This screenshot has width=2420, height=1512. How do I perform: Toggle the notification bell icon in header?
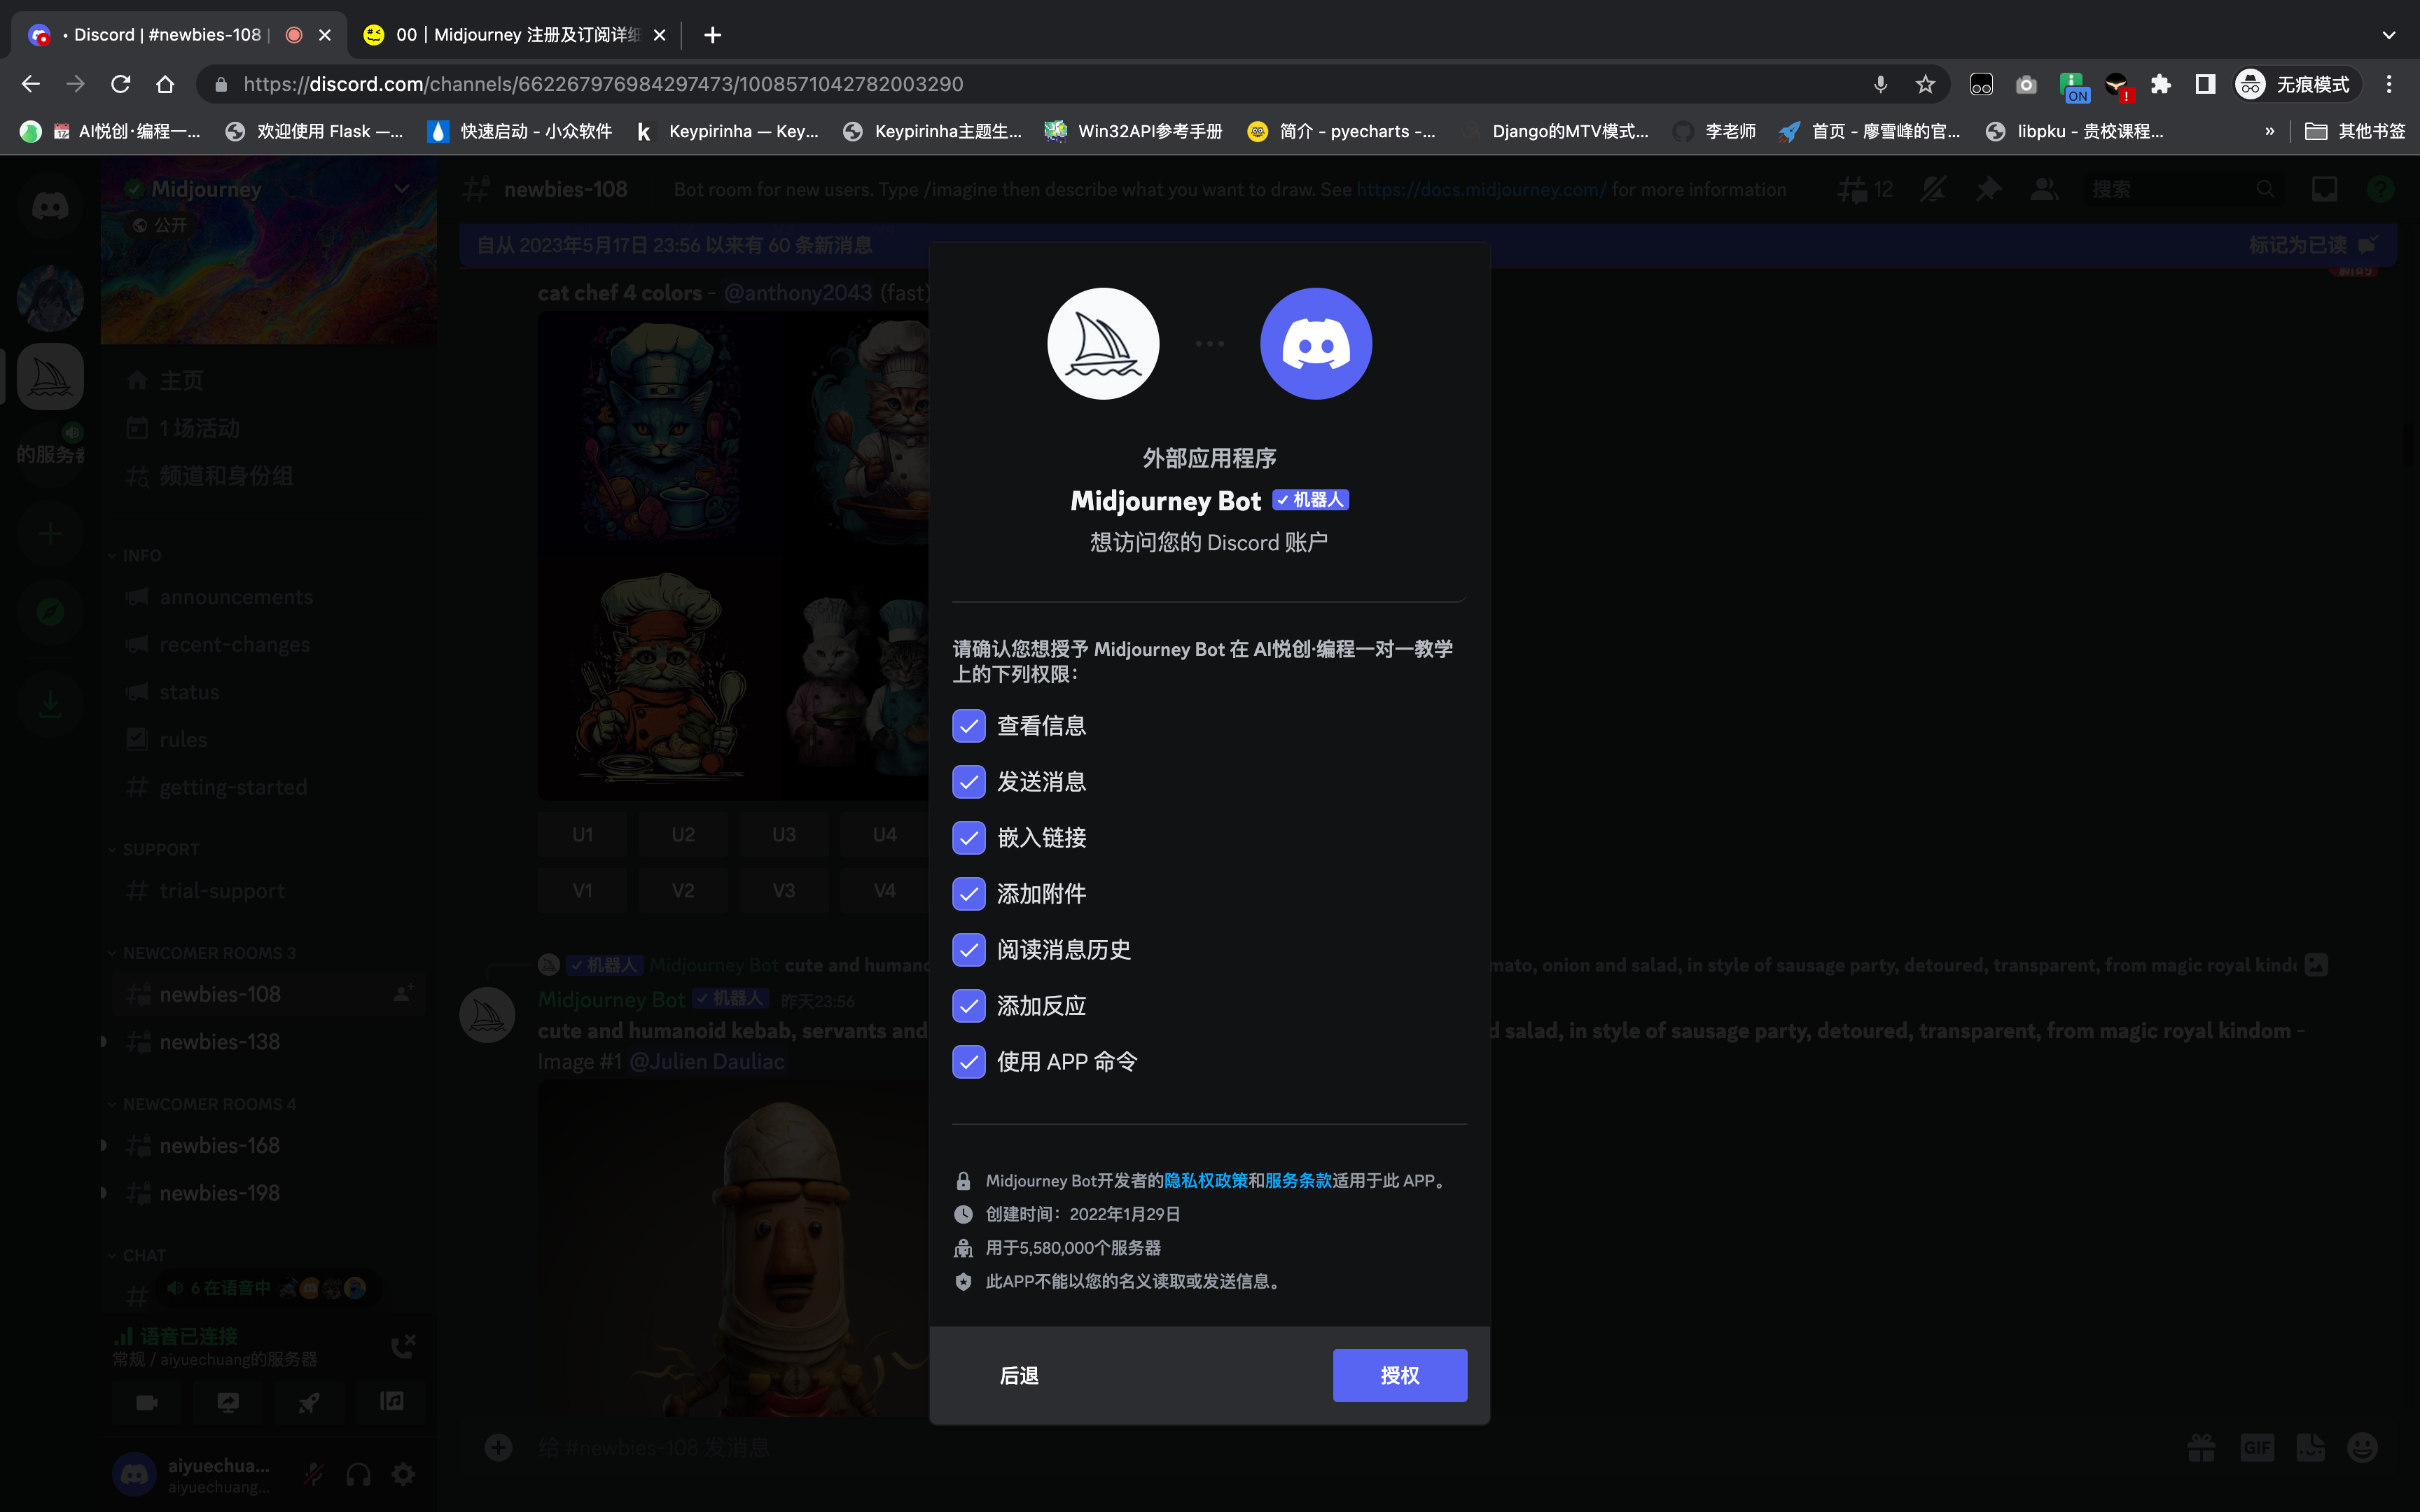tap(1933, 189)
